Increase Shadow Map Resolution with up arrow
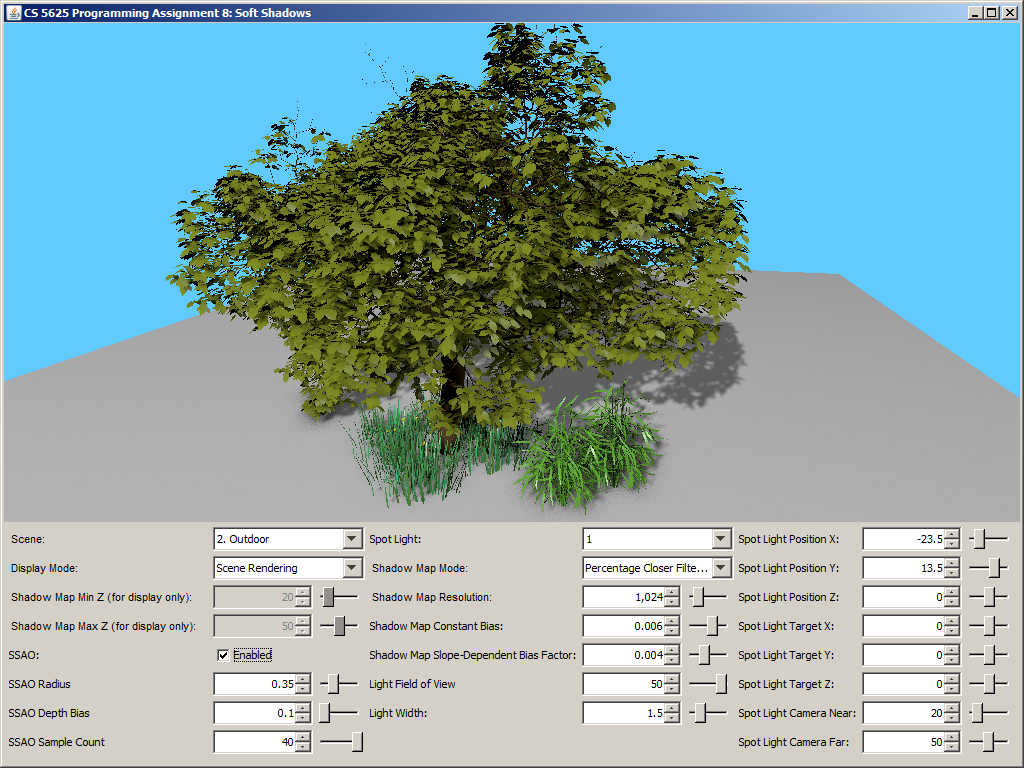1024x768 pixels. (x=671, y=592)
